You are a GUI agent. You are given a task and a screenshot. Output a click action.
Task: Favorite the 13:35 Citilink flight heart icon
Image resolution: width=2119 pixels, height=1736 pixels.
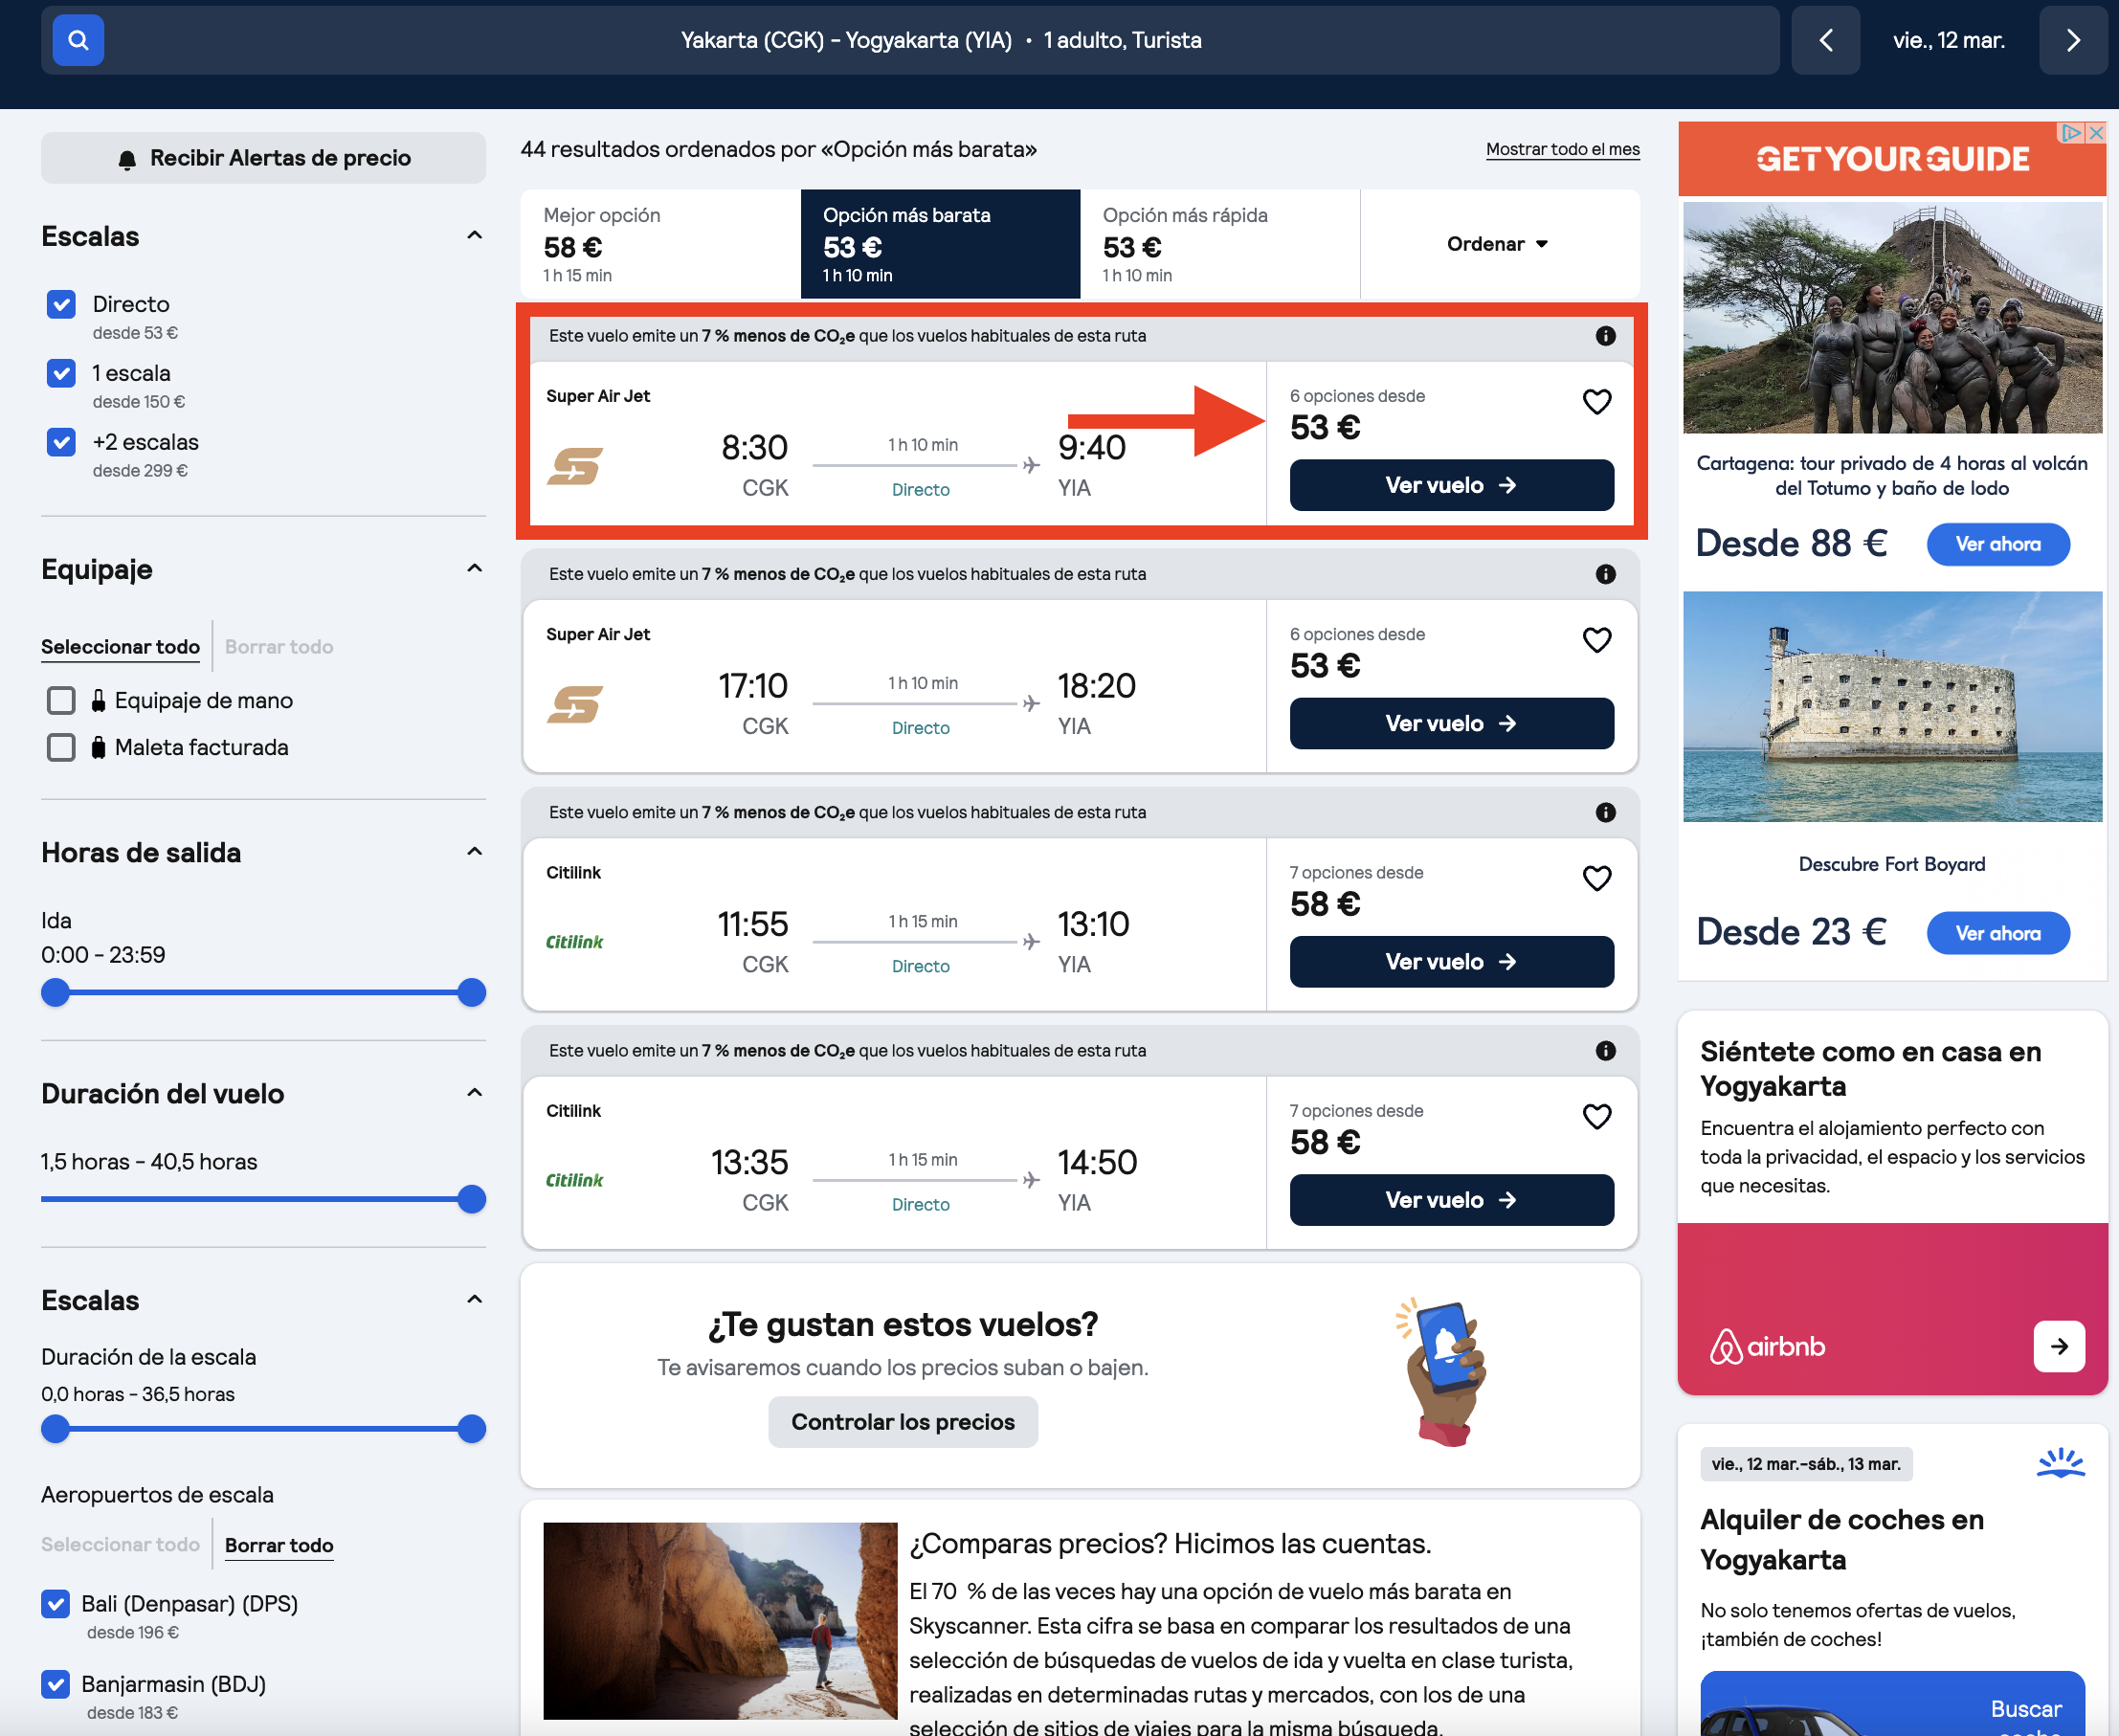[1597, 1115]
